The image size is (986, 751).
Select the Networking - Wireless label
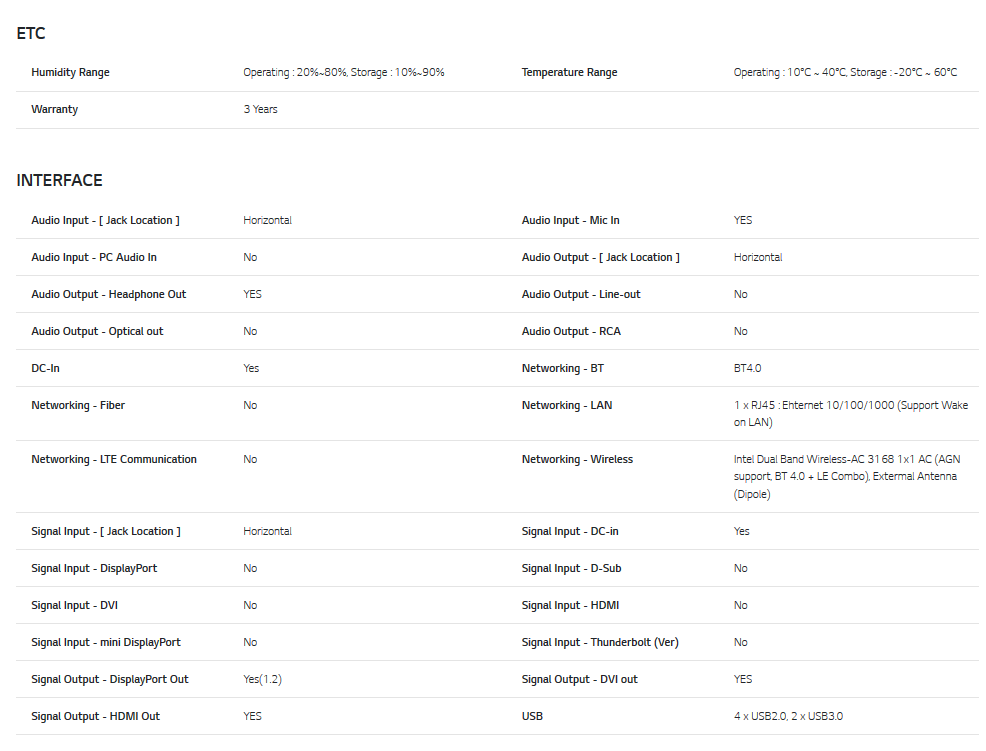(x=577, y=459)
